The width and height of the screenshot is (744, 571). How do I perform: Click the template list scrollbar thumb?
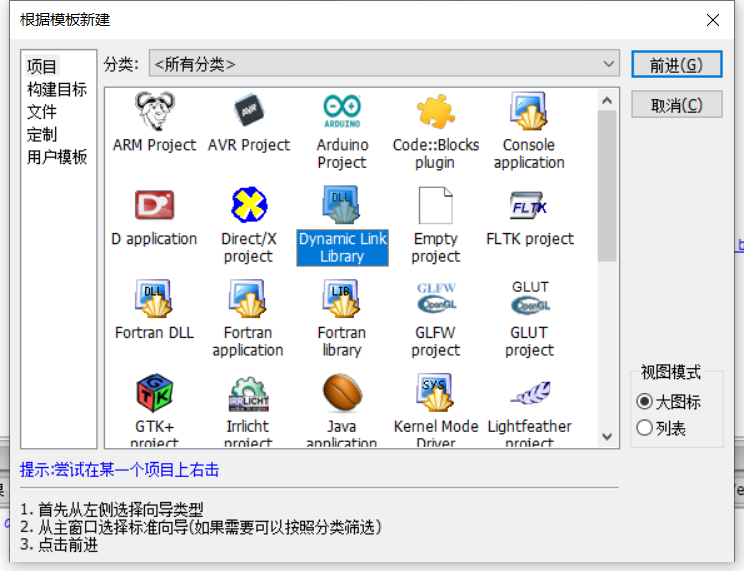coord(607,186)
